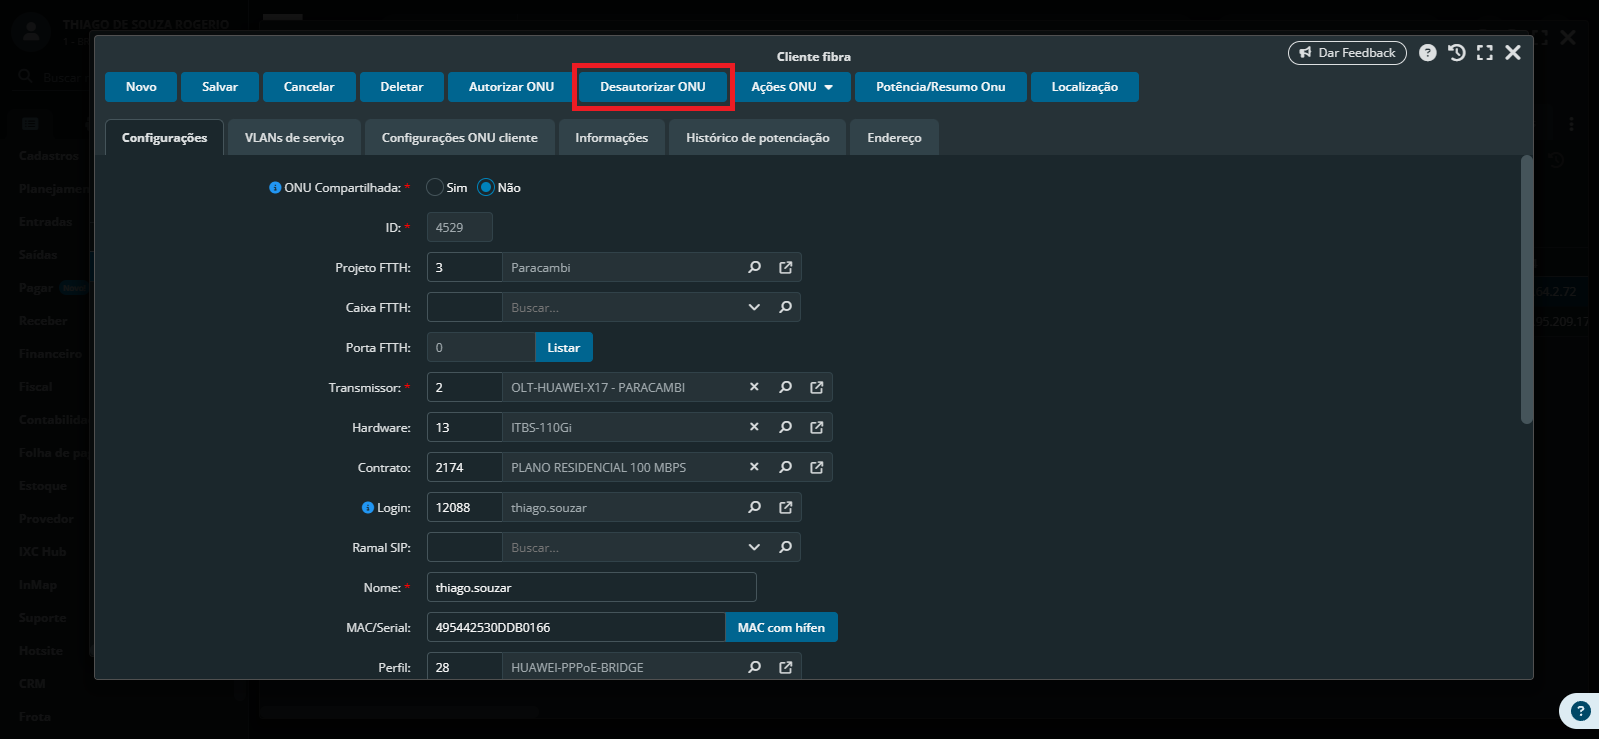
Task: Select Sim for ONU Compartilhada
Action: click(x=435, y=187)
